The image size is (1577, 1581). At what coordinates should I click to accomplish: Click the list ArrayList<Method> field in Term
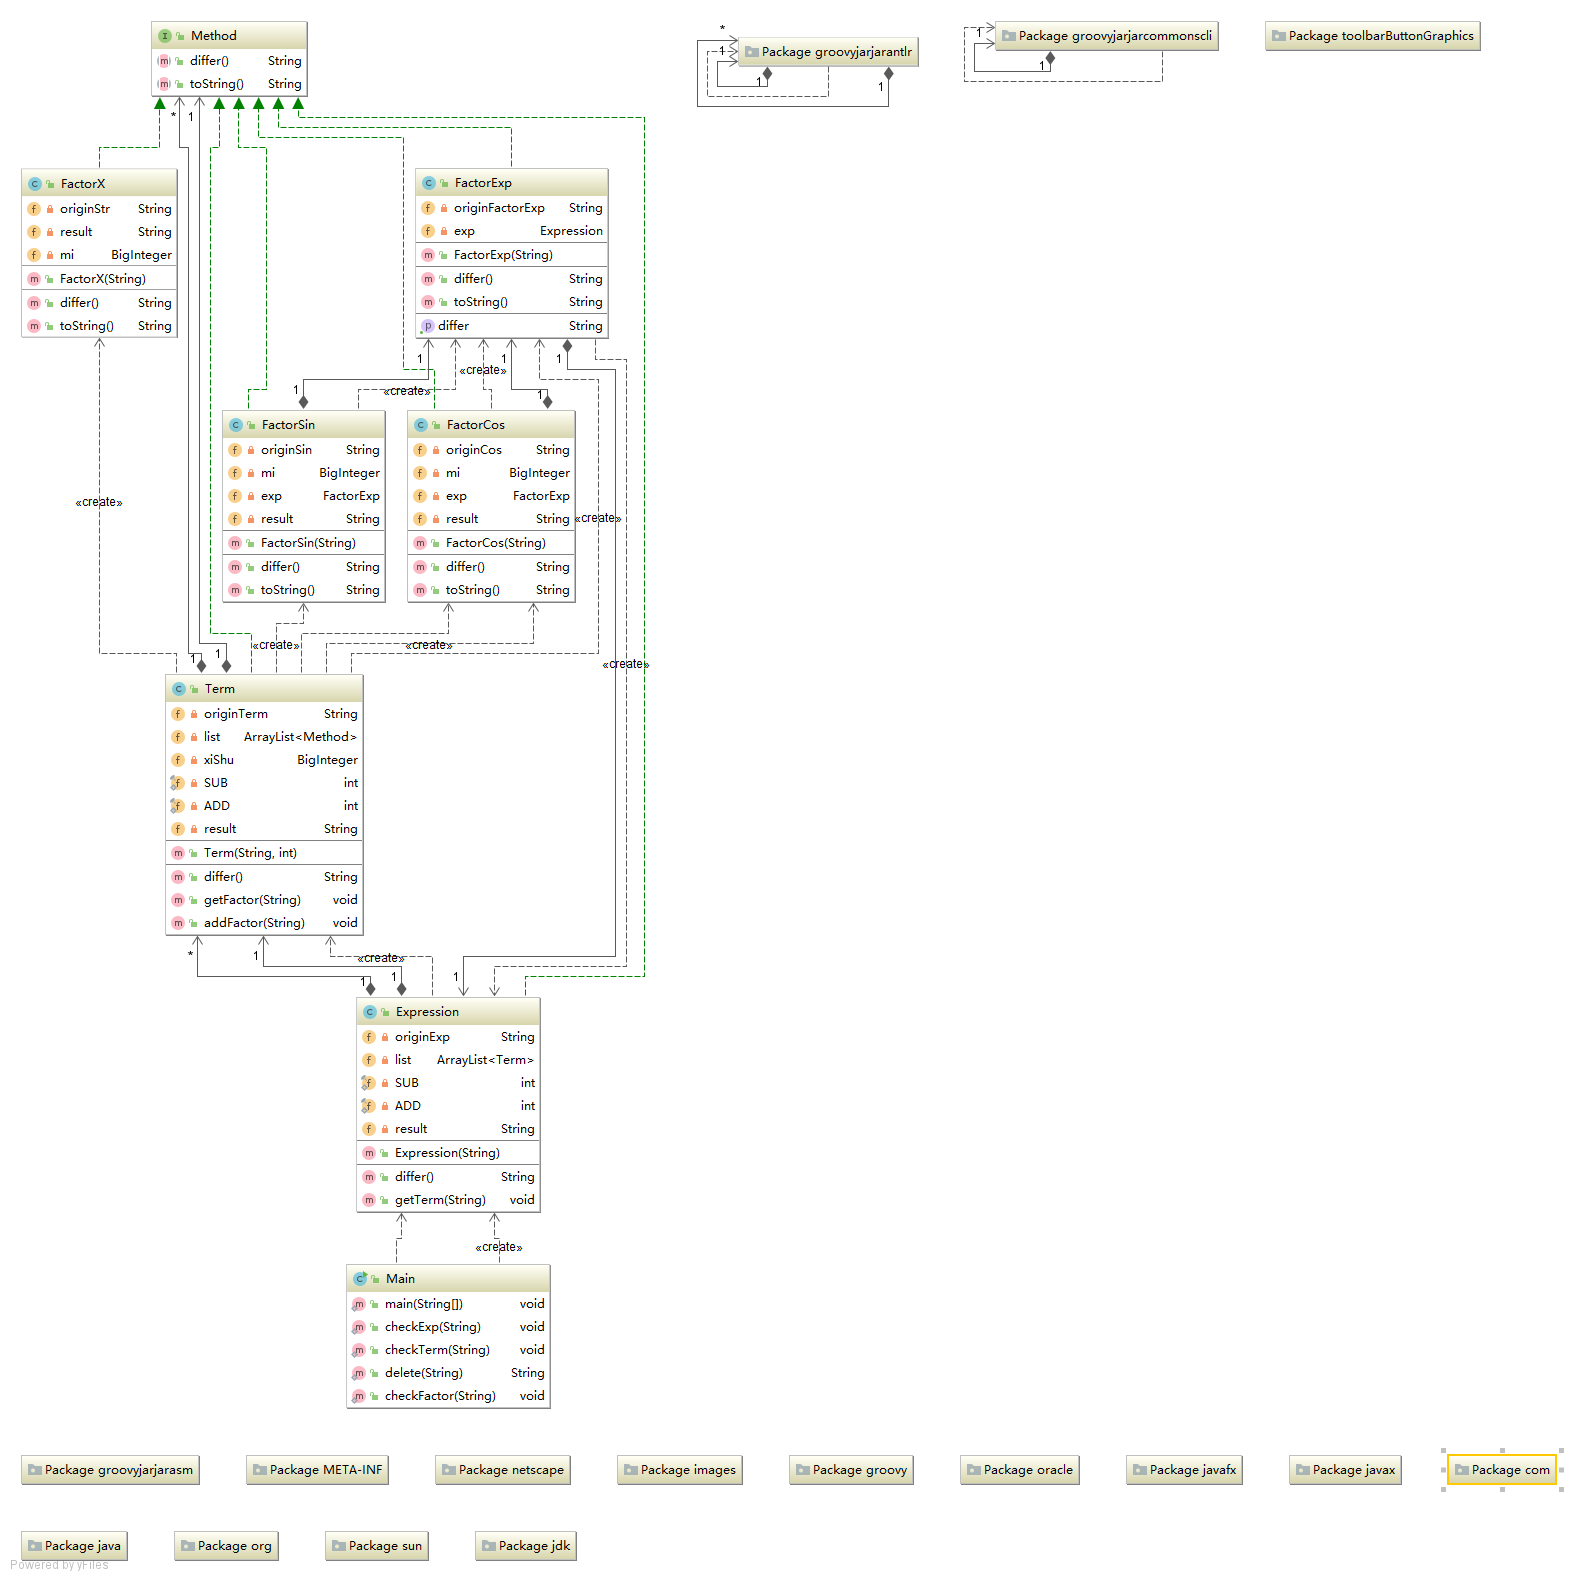coord(264,737)
